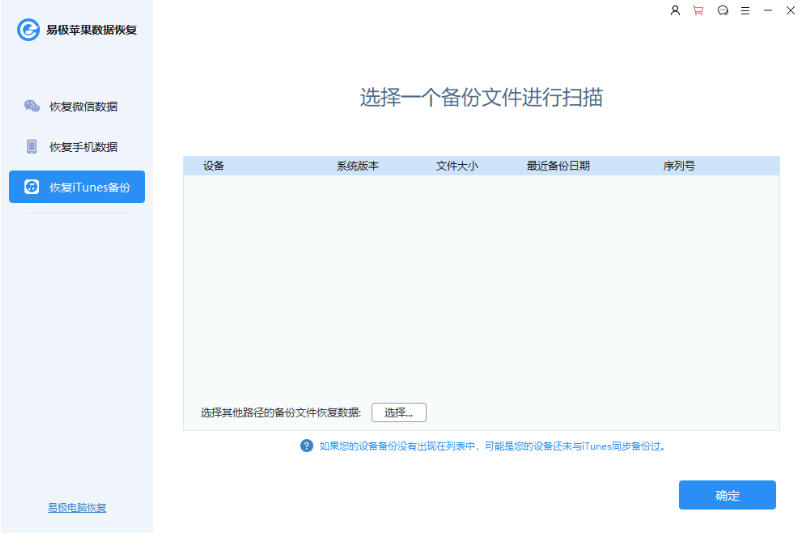The width and height of the screenshot is (804, 537).
Task: Click the WeChat icon in the sidebar
Action: pyautogui.click(x=32, y=106)
